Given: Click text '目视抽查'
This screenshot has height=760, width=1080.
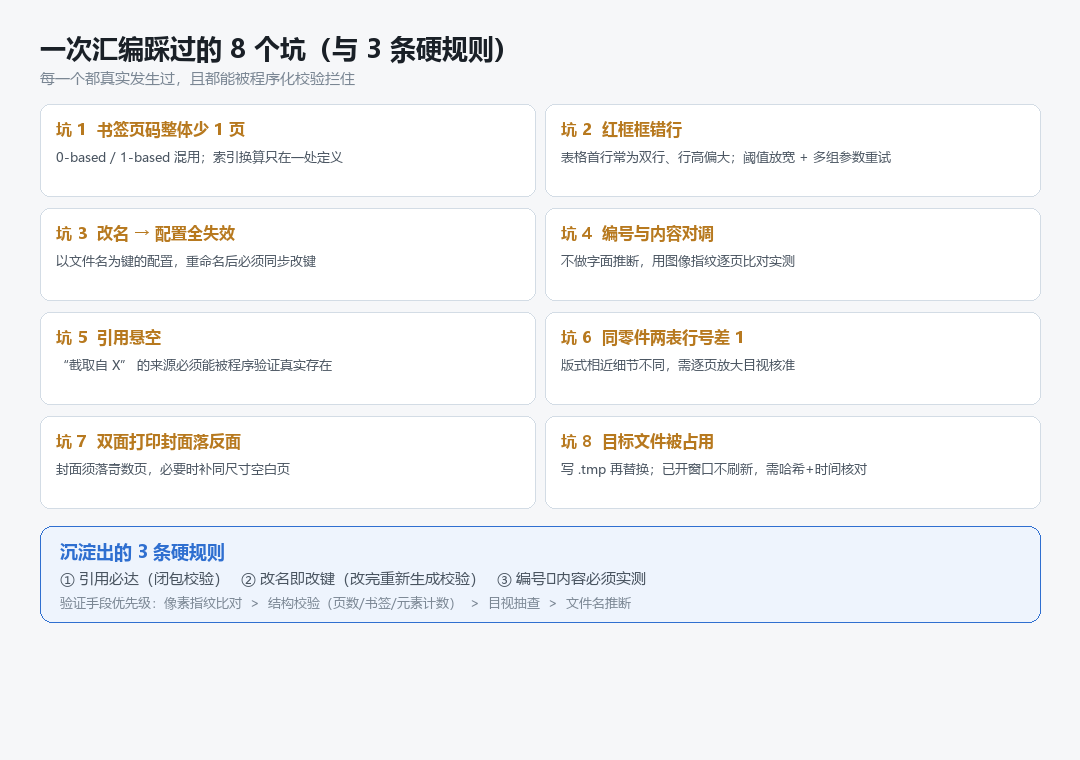Looking at the screenshot, I should click(514, 604).
